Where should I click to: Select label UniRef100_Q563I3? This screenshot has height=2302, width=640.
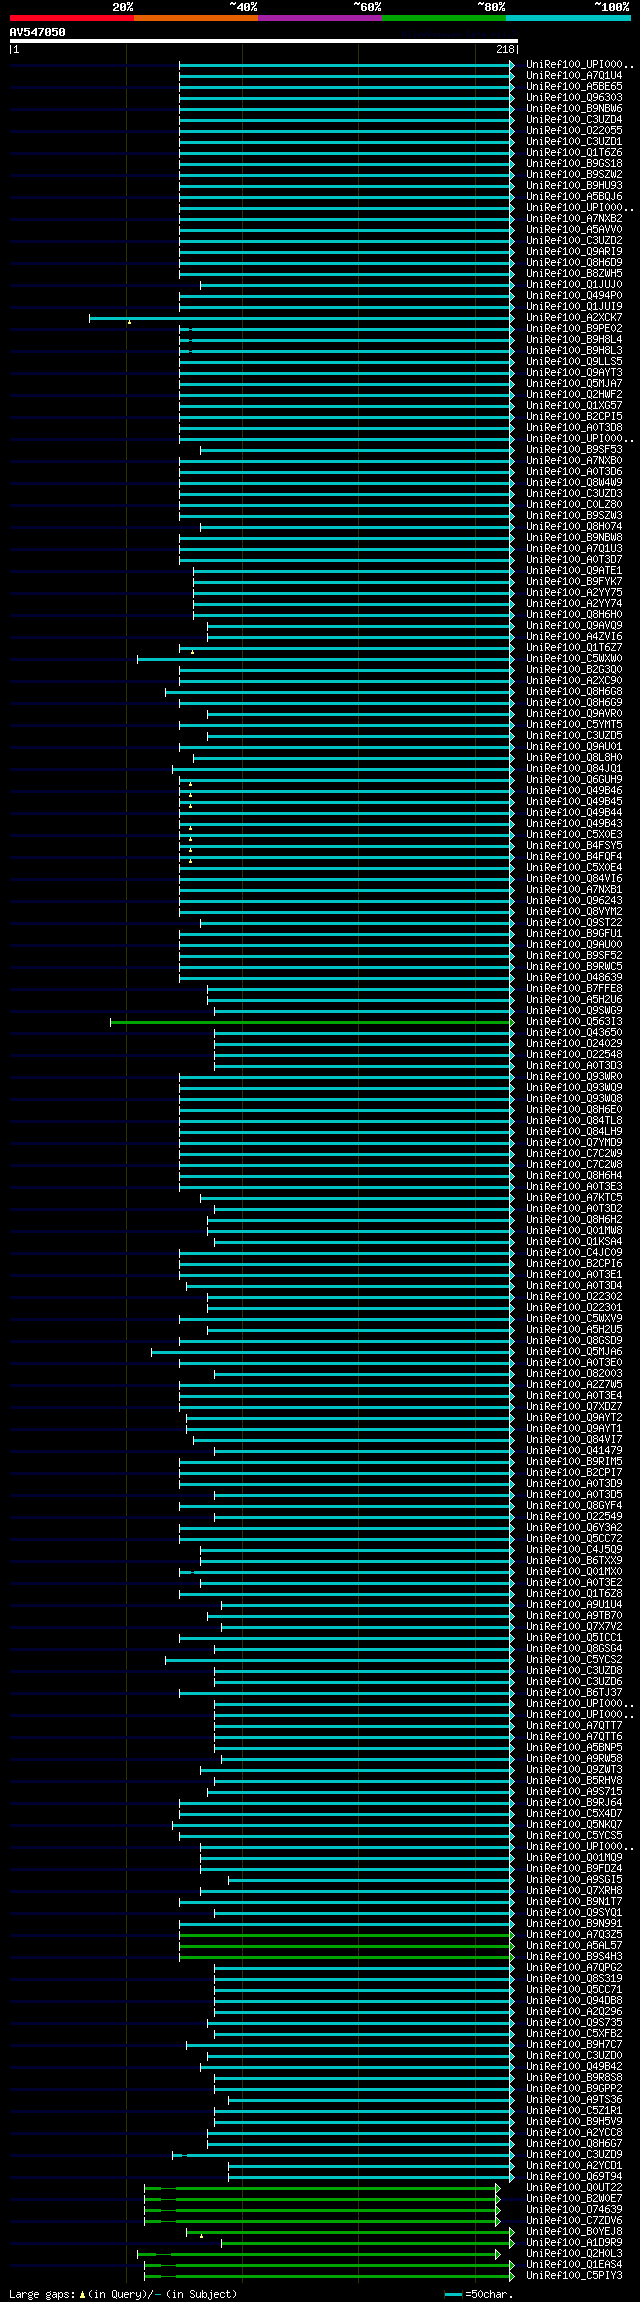point(574,1021)
